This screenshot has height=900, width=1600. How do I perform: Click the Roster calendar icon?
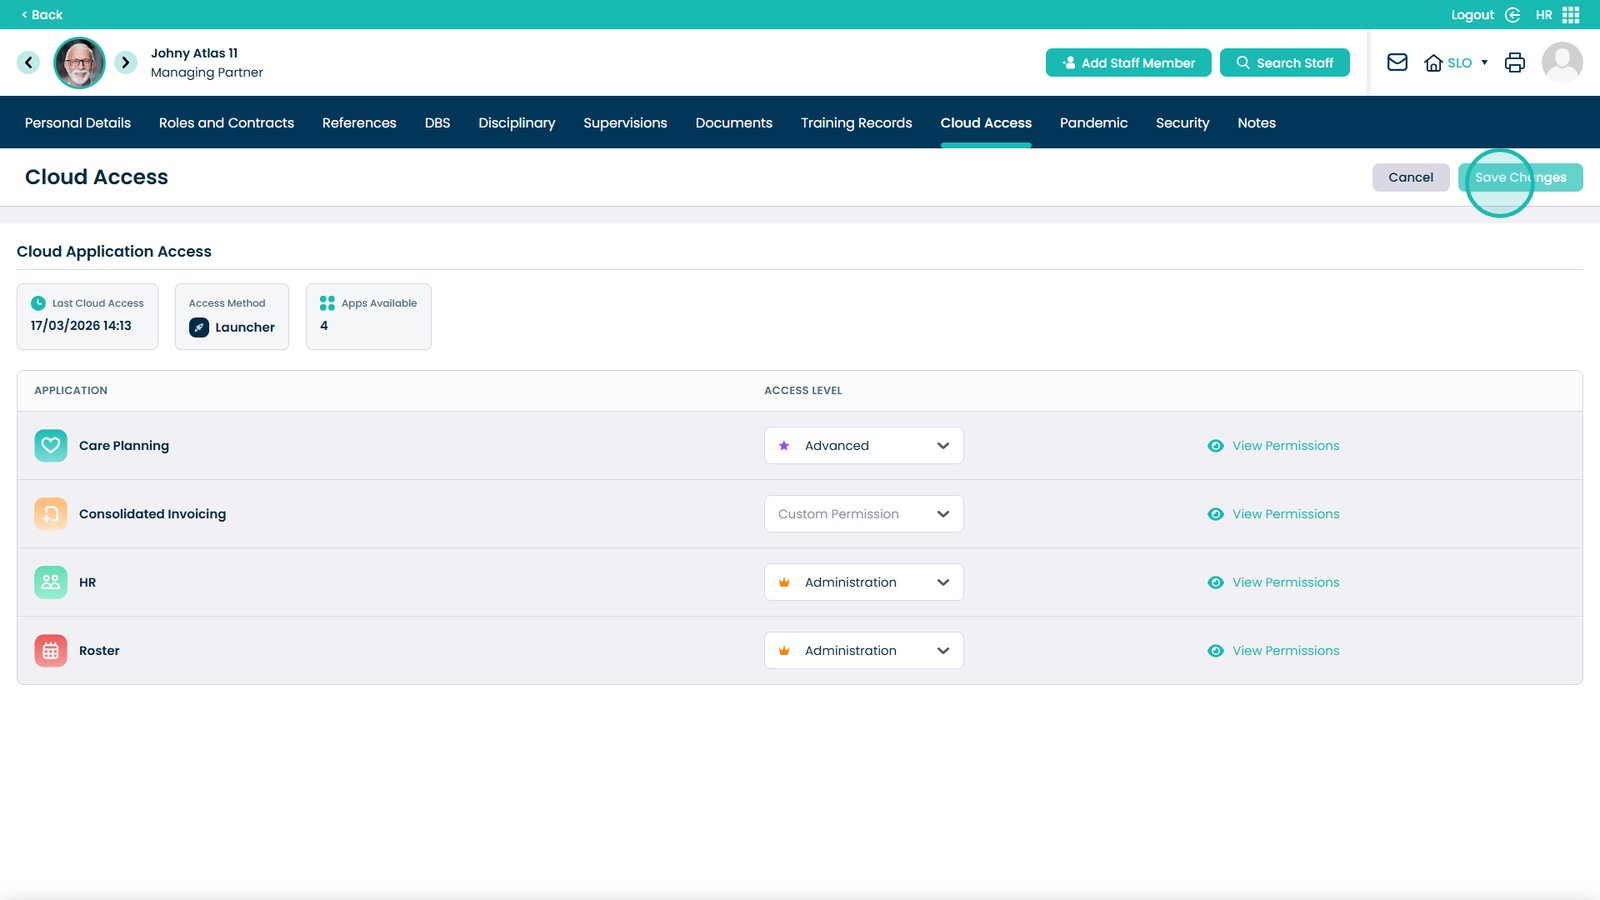[x=51, y=651]
